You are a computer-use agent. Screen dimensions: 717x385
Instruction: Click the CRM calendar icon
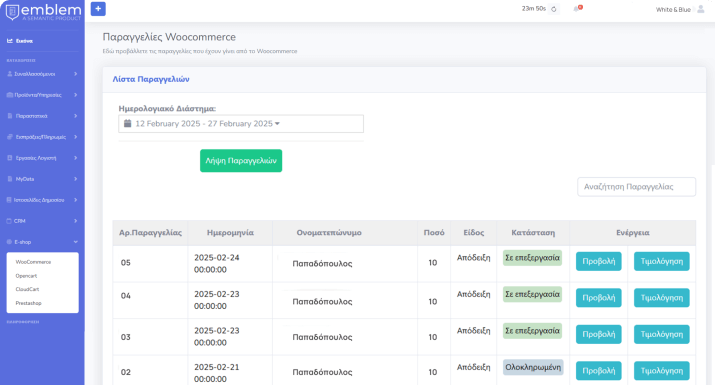coord(9,221)
